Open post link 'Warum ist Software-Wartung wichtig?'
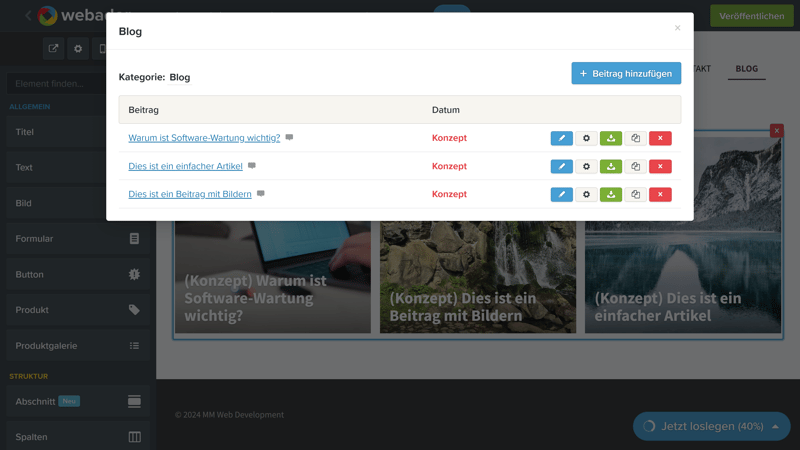Screen dimensions: 800x450 (x=204, y=138)
